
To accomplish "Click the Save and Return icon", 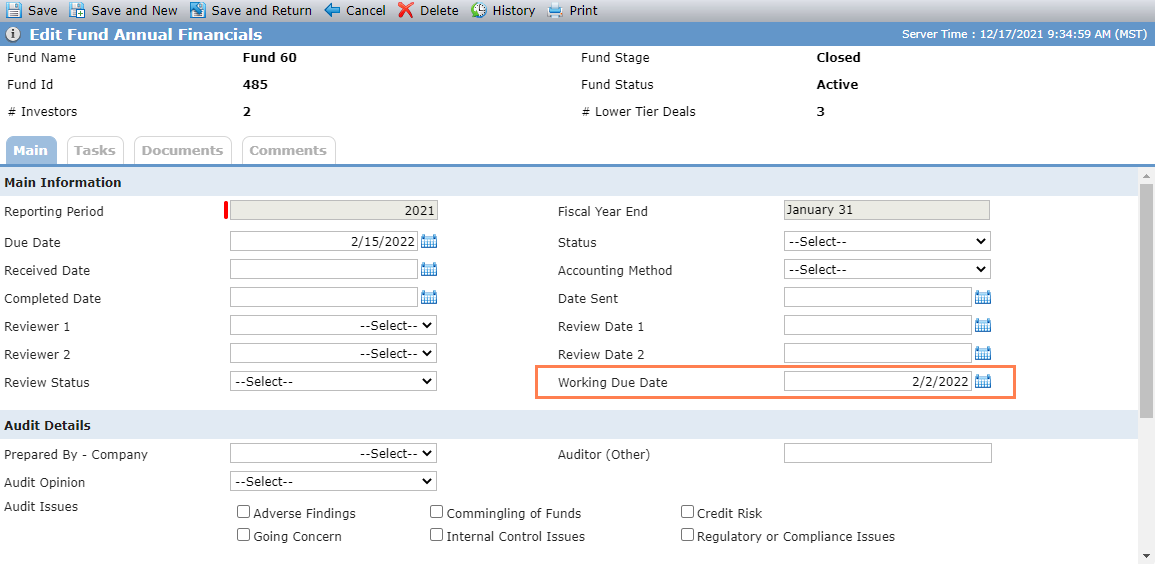I will tap(197, 10).
